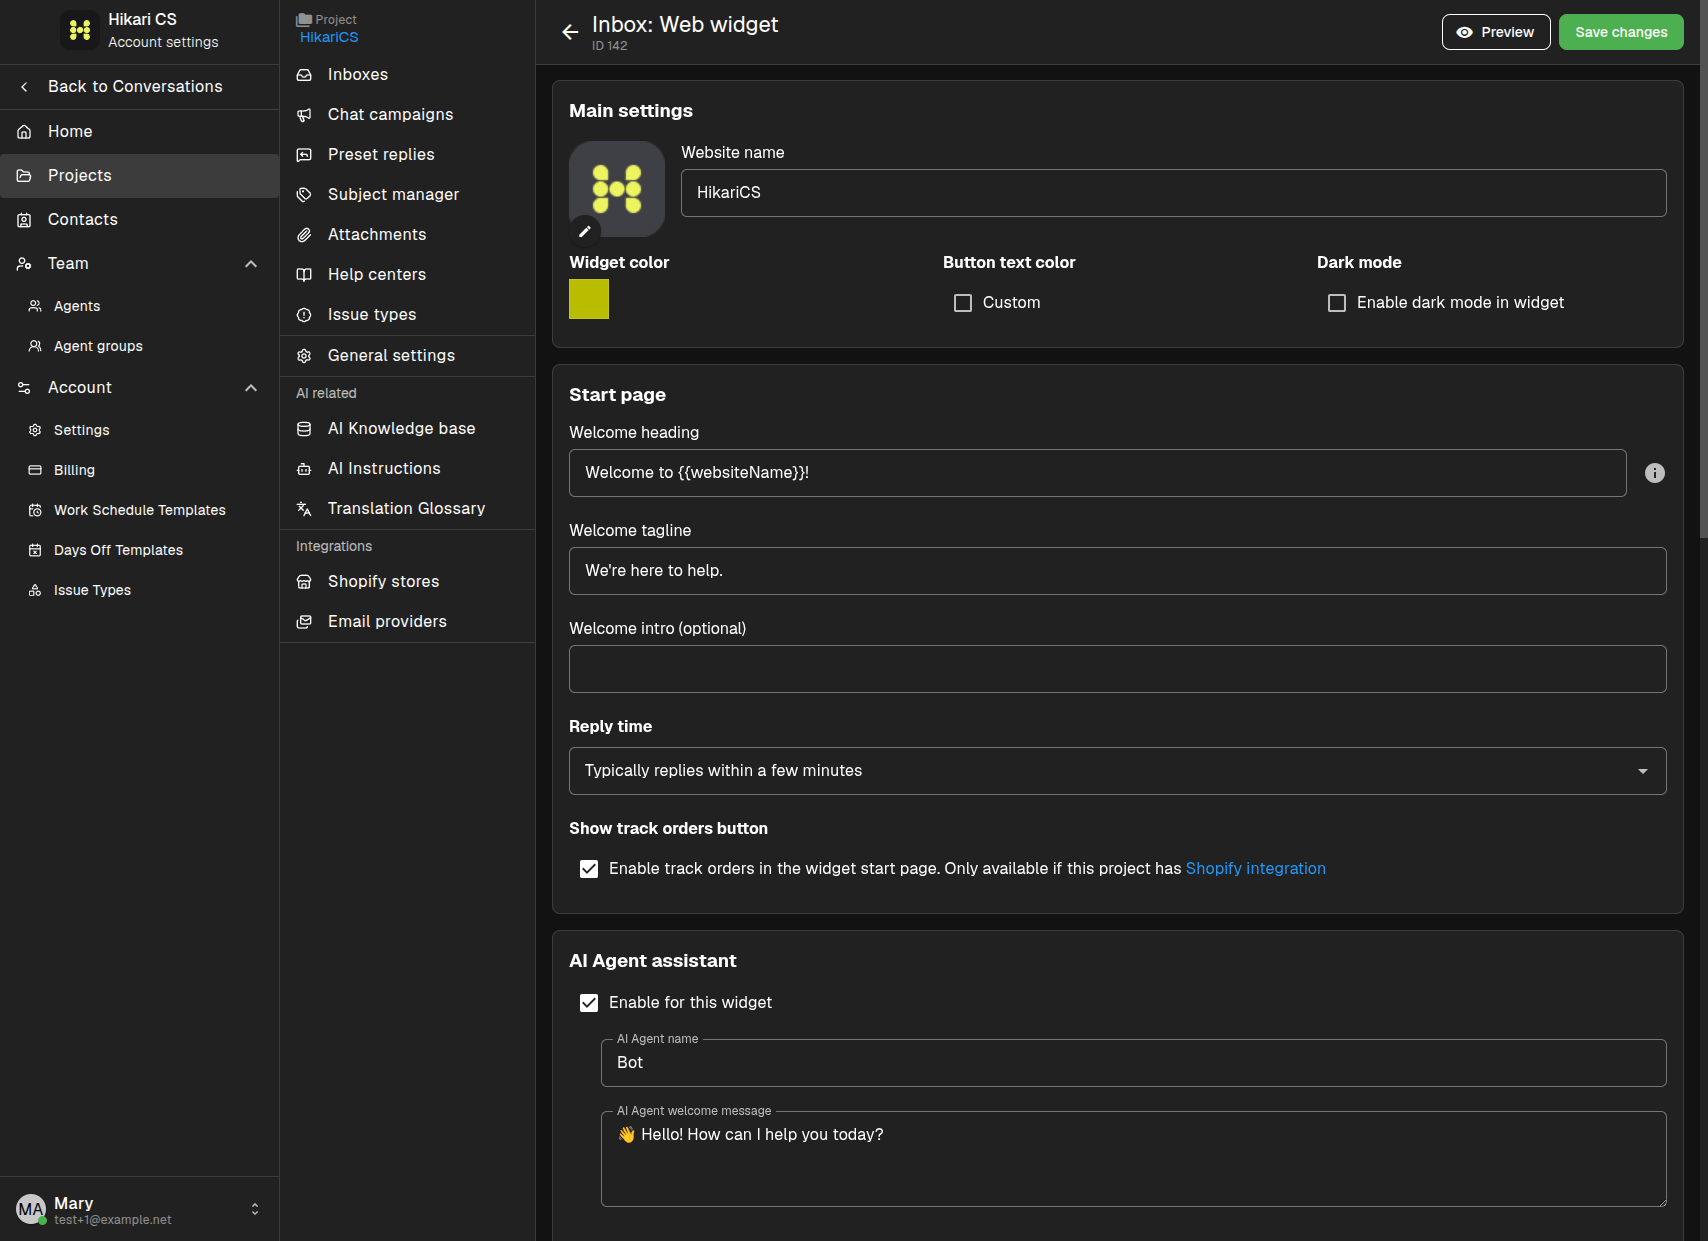This screenshot has width=1708, height=1241.
Task: Click Back to Conversations
Action: tap(140, 87)
